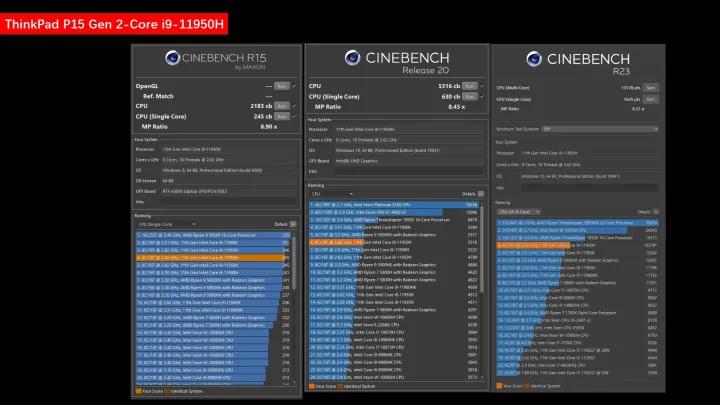
Task: Select orange highlighted ranking row in R23
Action: (x=578, y=245)
